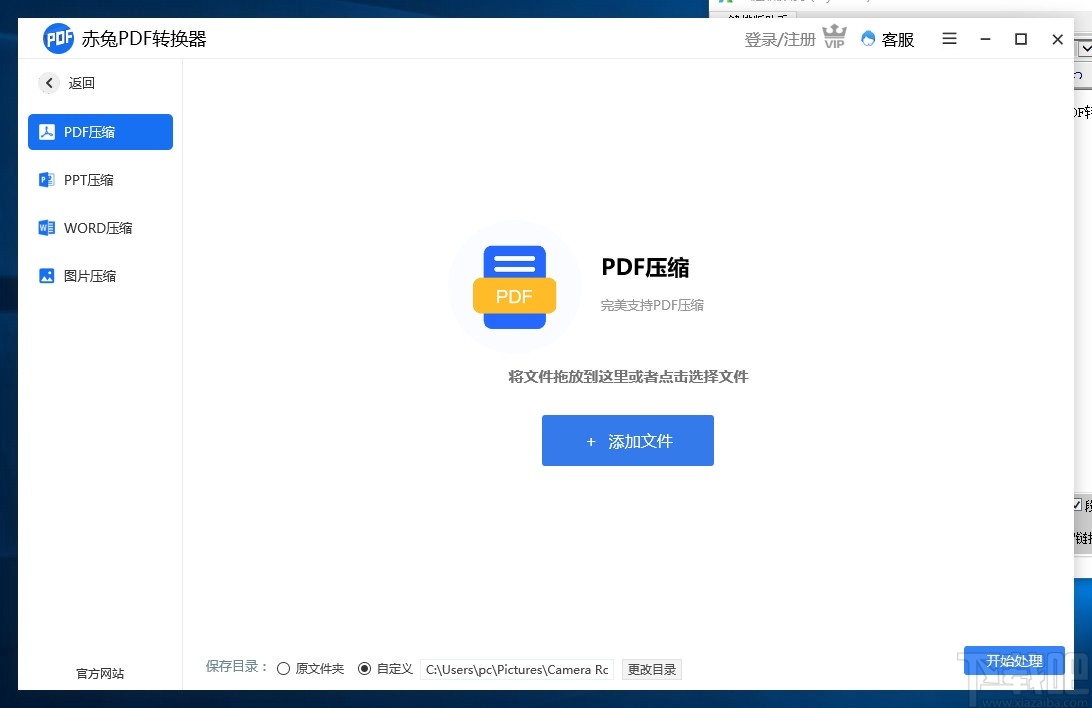Open the hamburger menu in the title bar
The width and height of the screenshot is (1092, 708).
[x=948, y=39]
